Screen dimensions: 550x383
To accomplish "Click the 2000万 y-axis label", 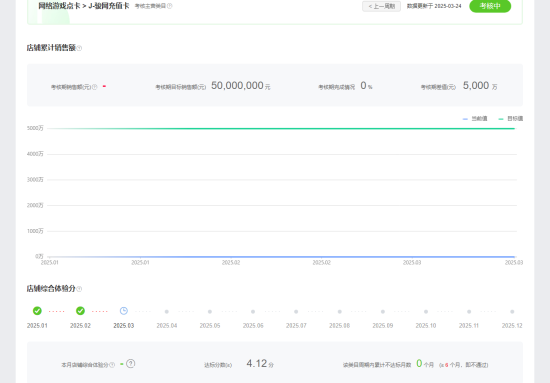I will pos(35,205).
